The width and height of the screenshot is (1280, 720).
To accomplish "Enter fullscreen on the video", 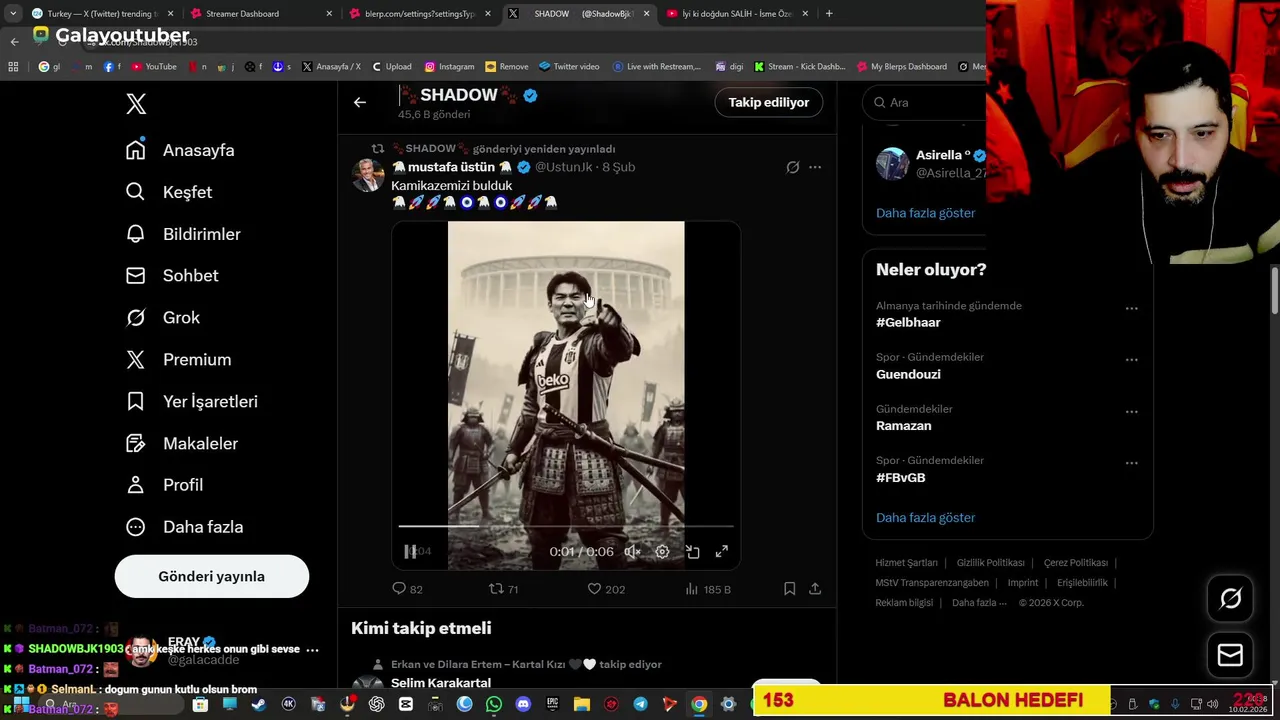I will [722, 552].
